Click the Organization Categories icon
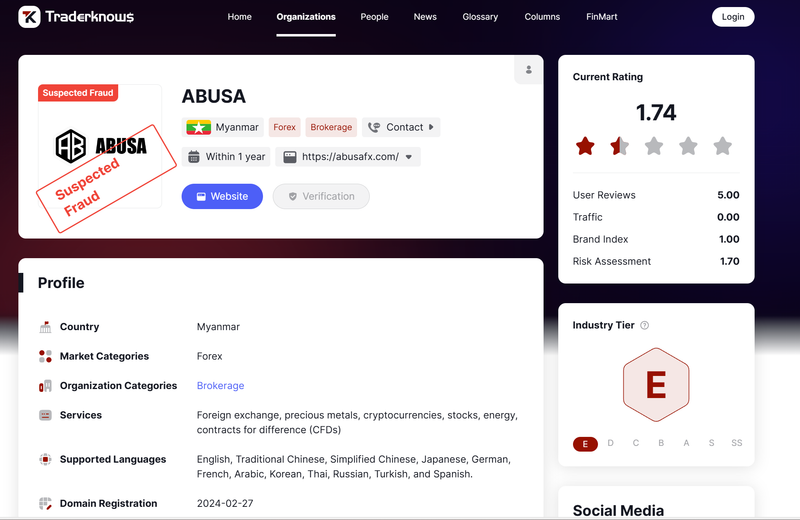The height and width of the screenshot is (520, 800). [x=45, y=386]
